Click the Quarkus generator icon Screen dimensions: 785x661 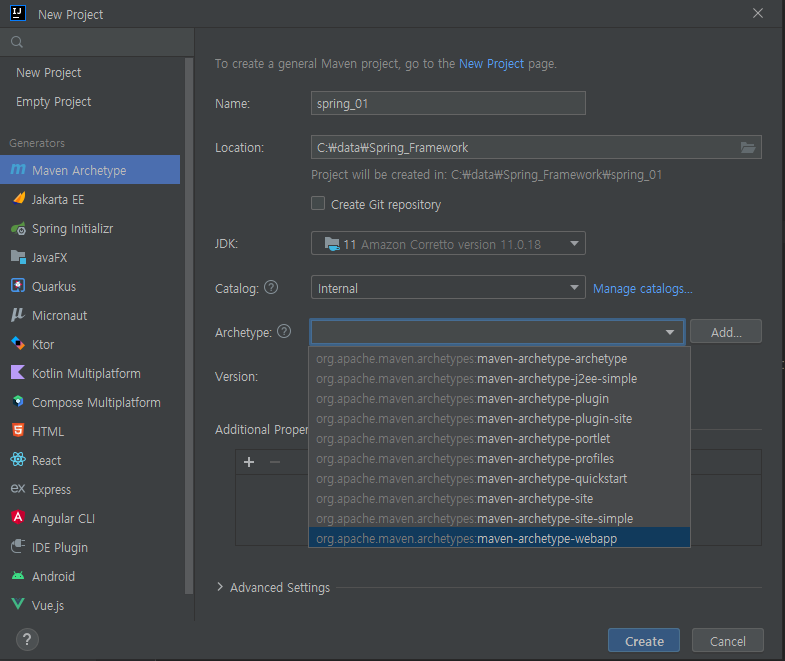(18, 285)
